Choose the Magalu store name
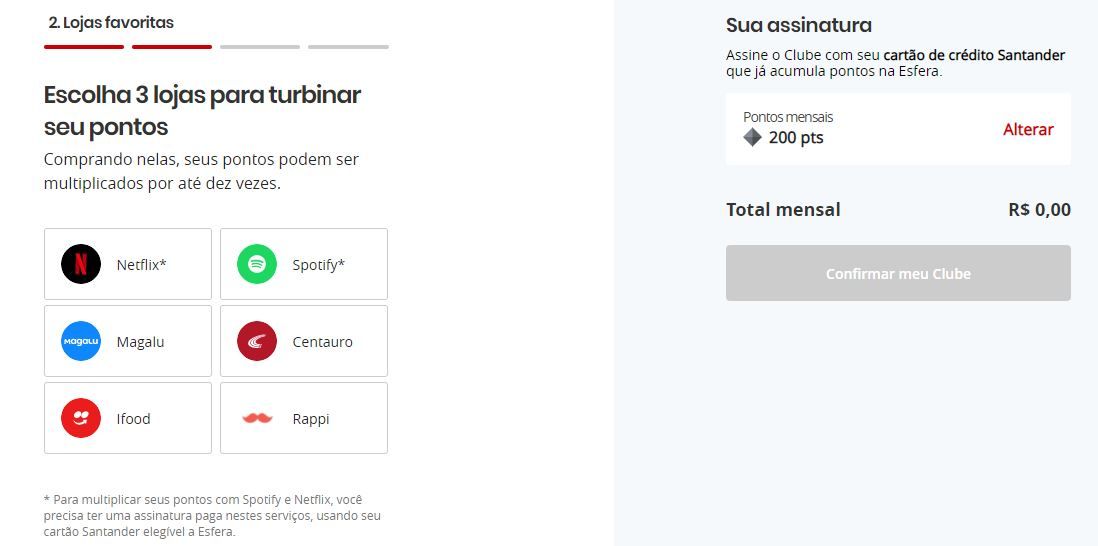 point(140,342)
